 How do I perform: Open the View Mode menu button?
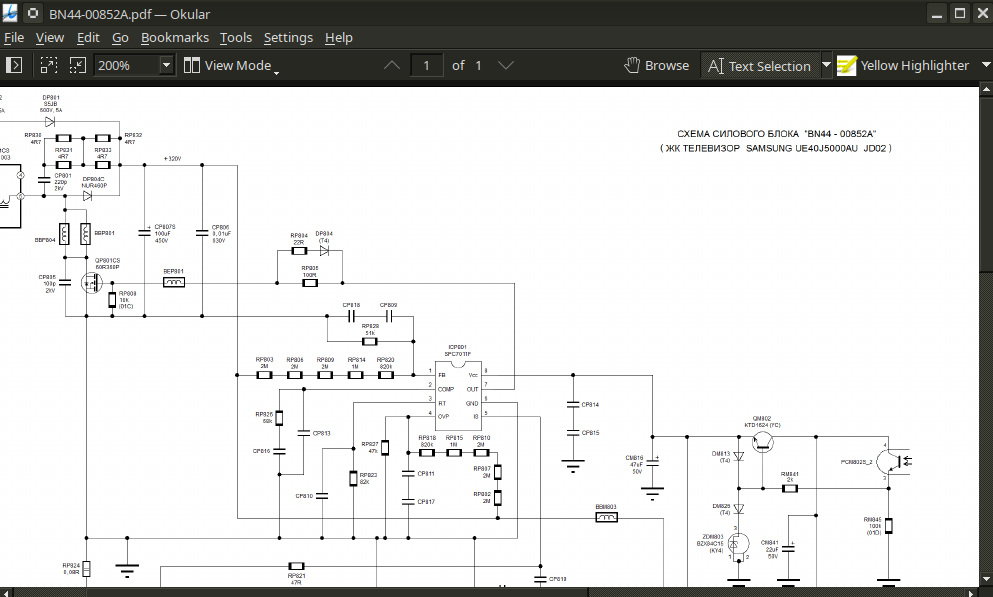point(231,66)
